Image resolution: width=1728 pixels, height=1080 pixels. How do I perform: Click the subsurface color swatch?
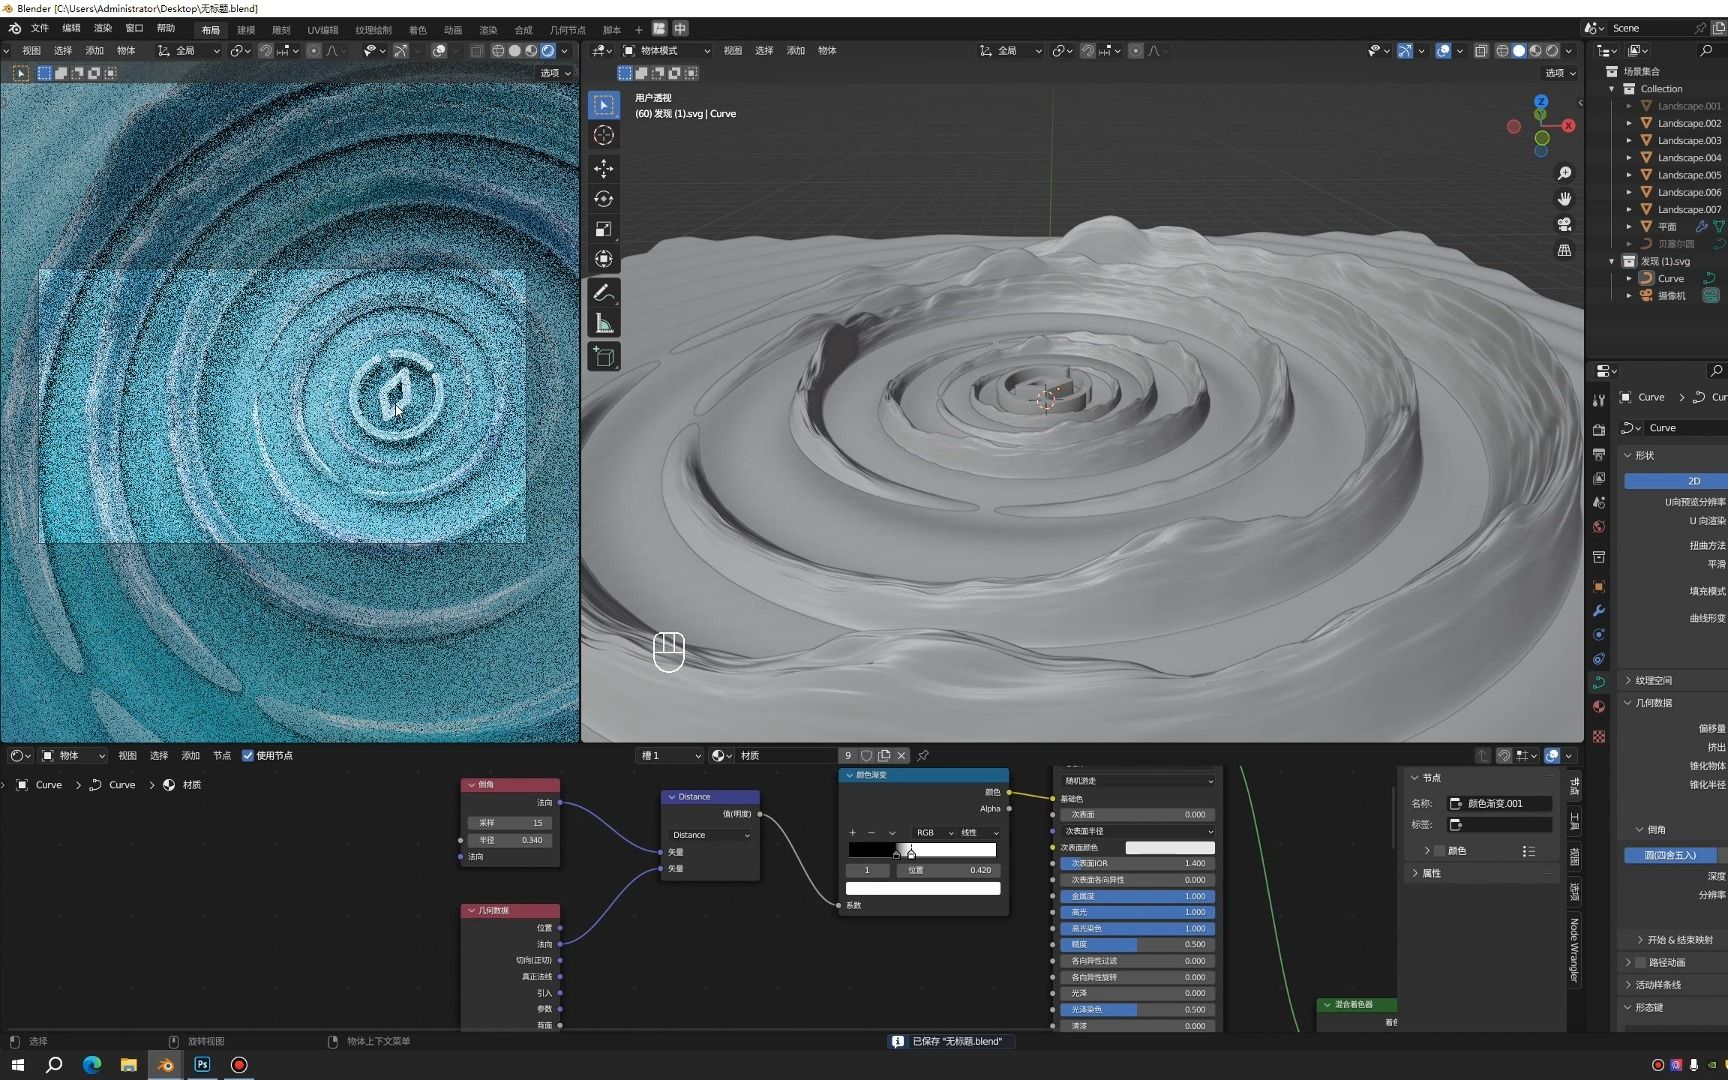pyautogui.click(x=1170, y=848)
